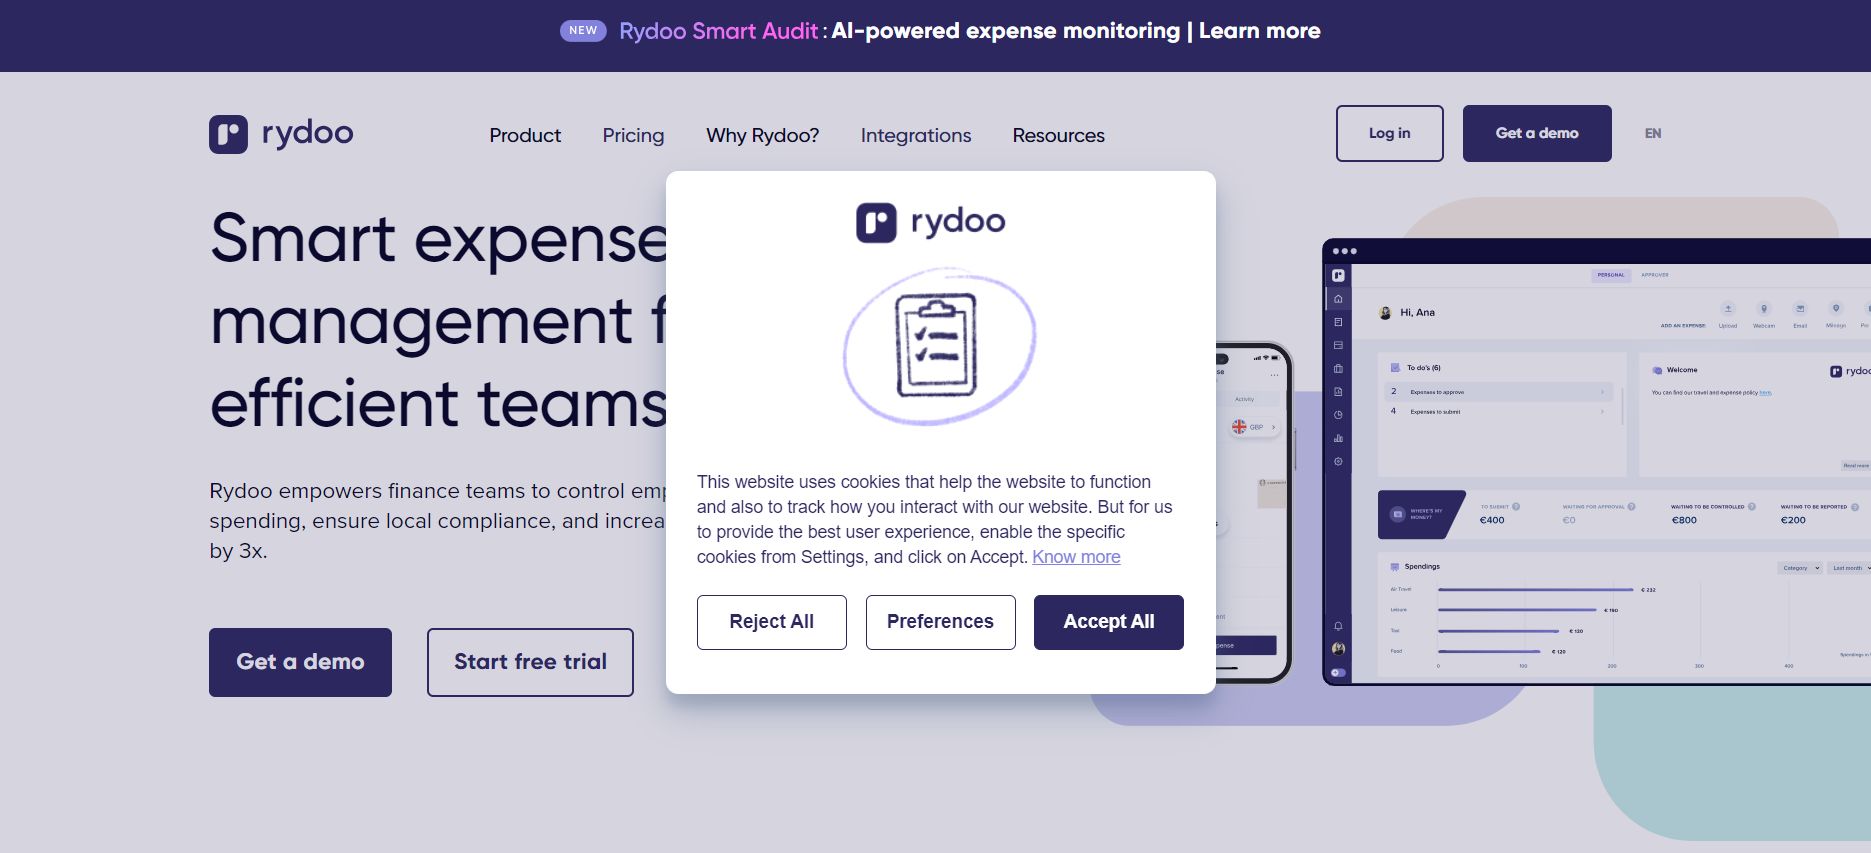
Task: Click the Upload expense icon
Action: tap(1728, 309)
